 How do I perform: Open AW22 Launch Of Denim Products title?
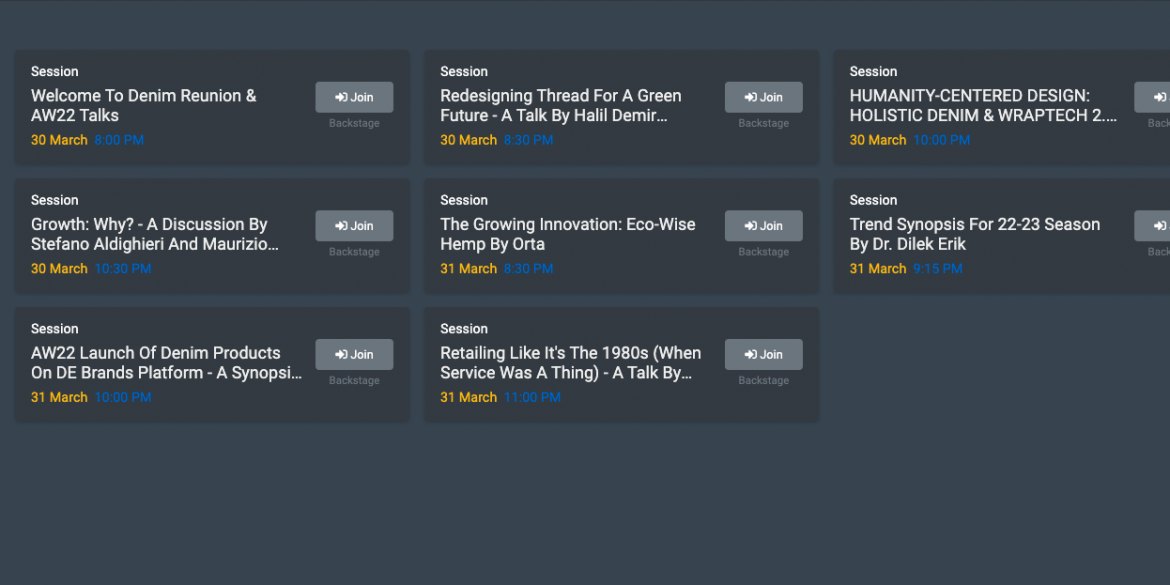166,363
